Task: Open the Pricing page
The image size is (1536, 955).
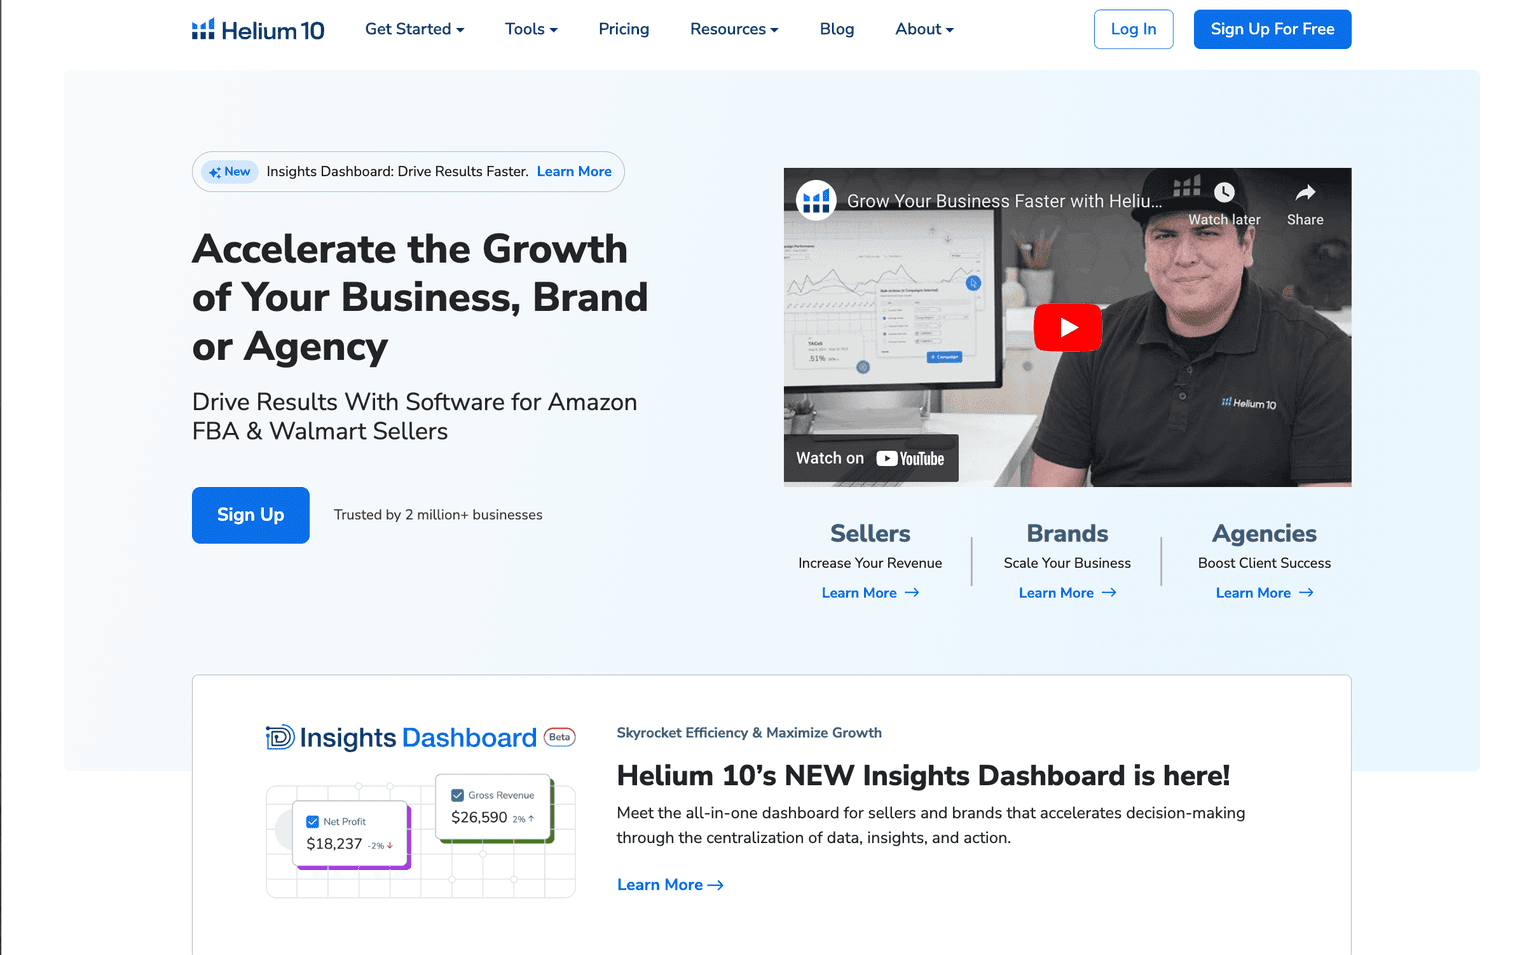Action: (x=624, y=29)
